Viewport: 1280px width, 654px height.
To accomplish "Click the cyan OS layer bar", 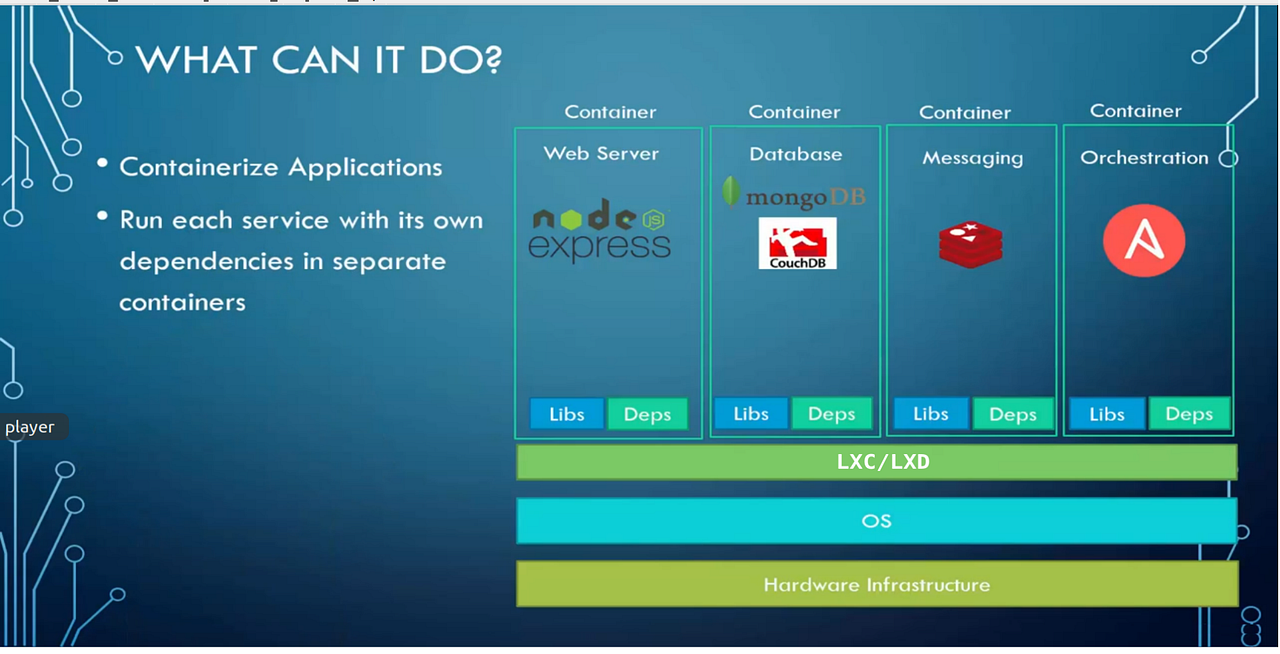I will pyautogui.click(x=876, y=521).
